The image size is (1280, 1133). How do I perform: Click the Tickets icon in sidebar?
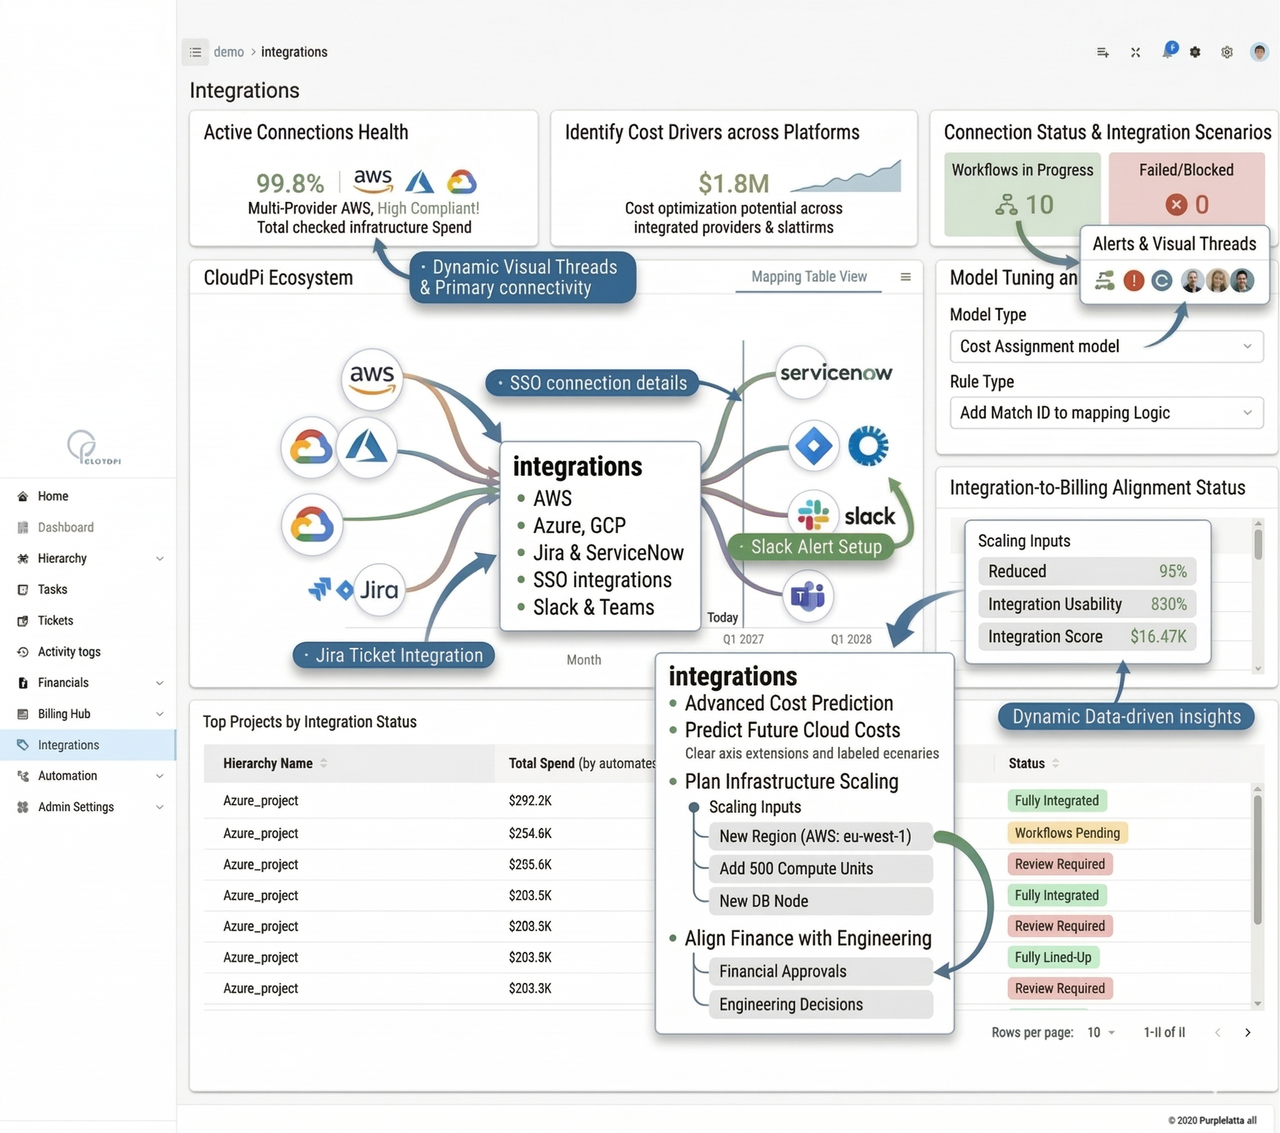(23, 621)
